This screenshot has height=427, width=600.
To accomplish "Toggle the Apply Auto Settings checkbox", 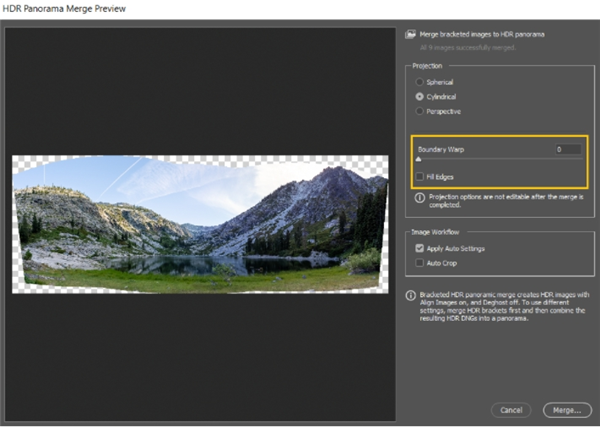I will [419, 248].
